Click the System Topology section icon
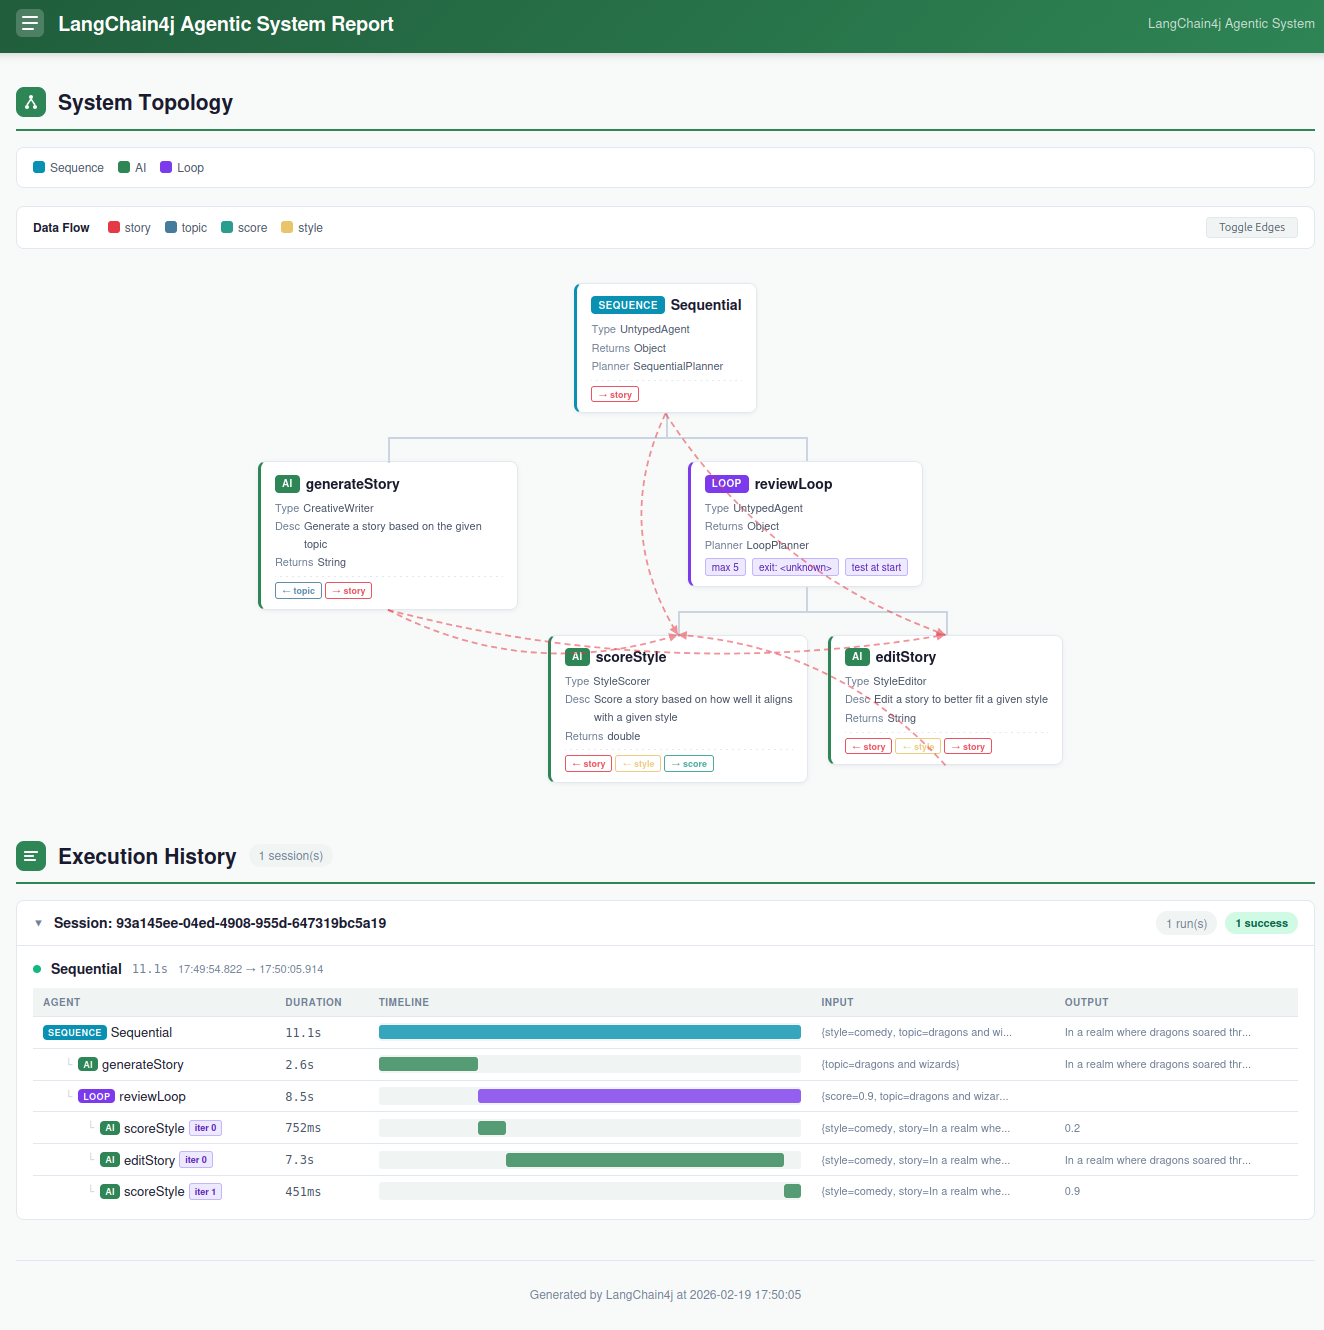Viewport: 1324px width, 1330px height. [x=31, y=102]
